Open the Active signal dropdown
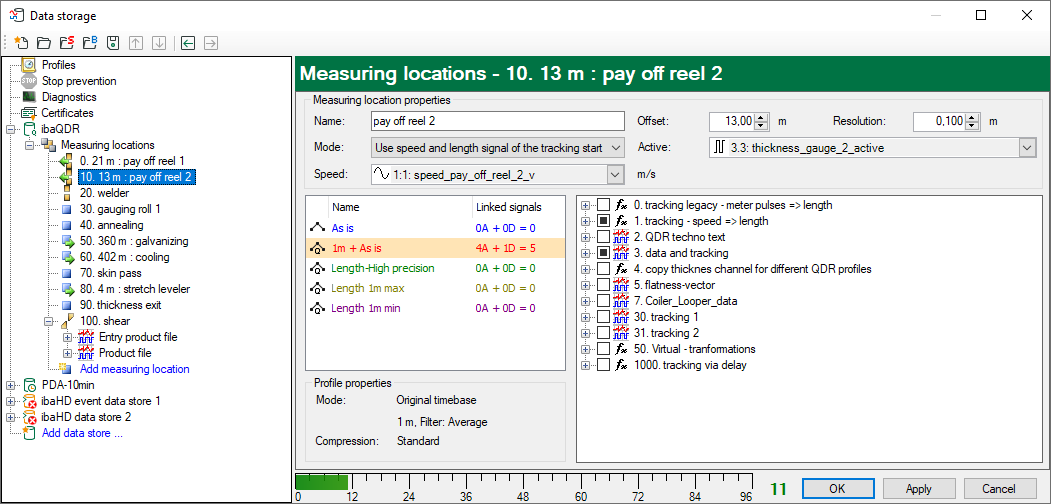1051x504 pixels. click(x=1028, y=147)
